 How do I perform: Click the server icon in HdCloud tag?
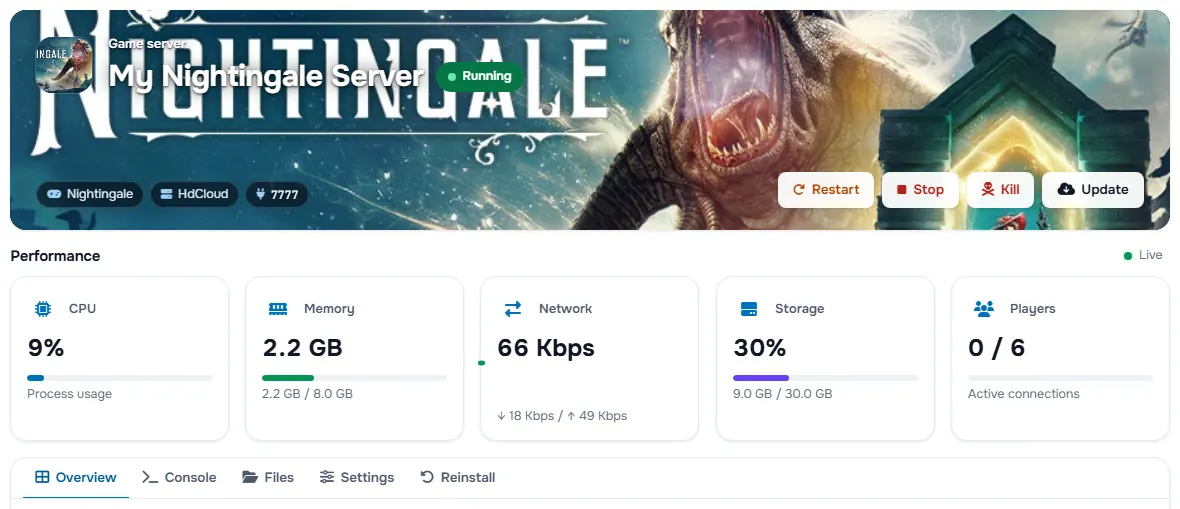[x=166, y=194]
